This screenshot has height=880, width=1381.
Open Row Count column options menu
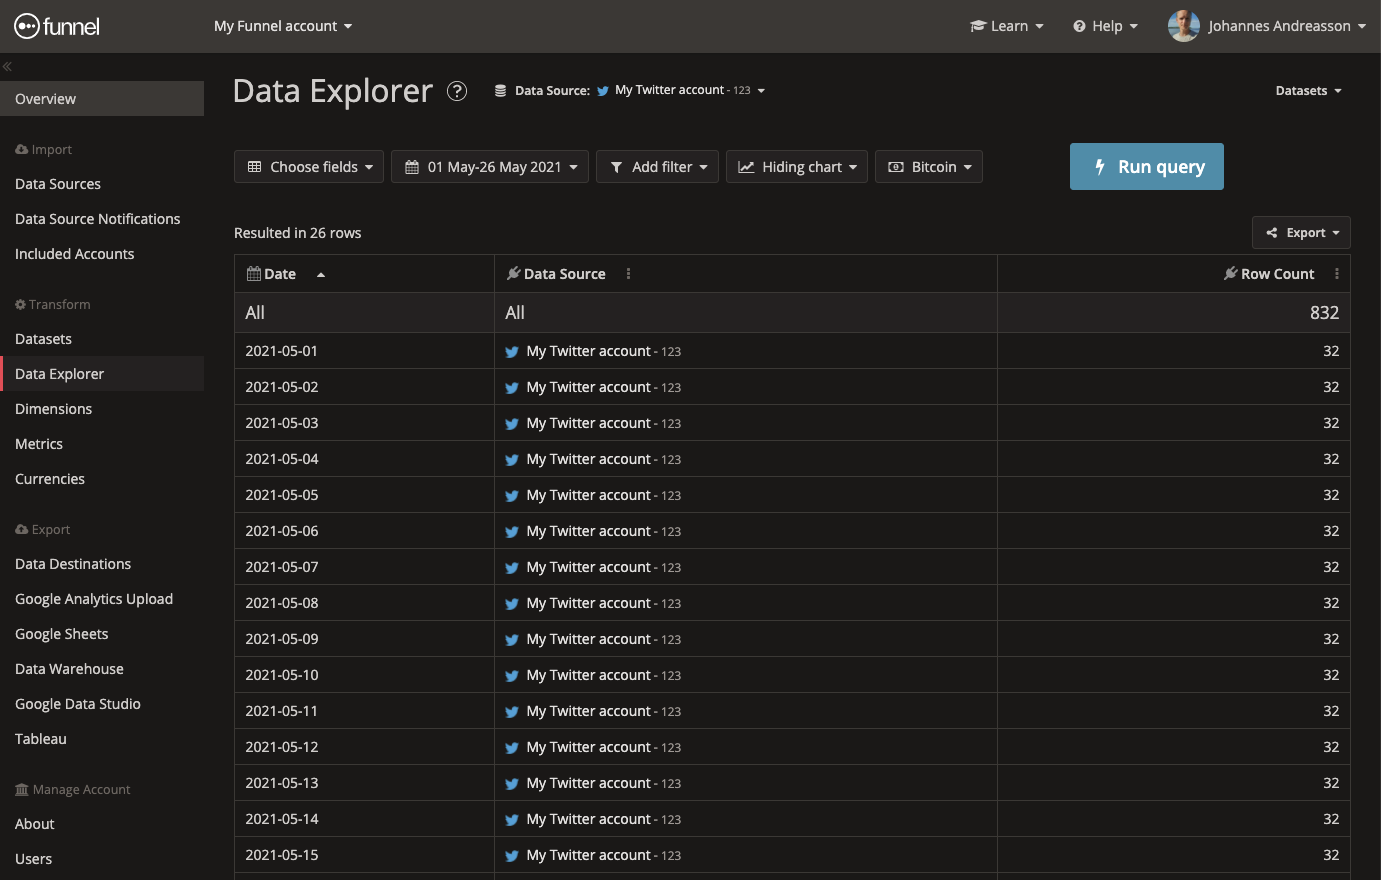[x=1336, y=274]
